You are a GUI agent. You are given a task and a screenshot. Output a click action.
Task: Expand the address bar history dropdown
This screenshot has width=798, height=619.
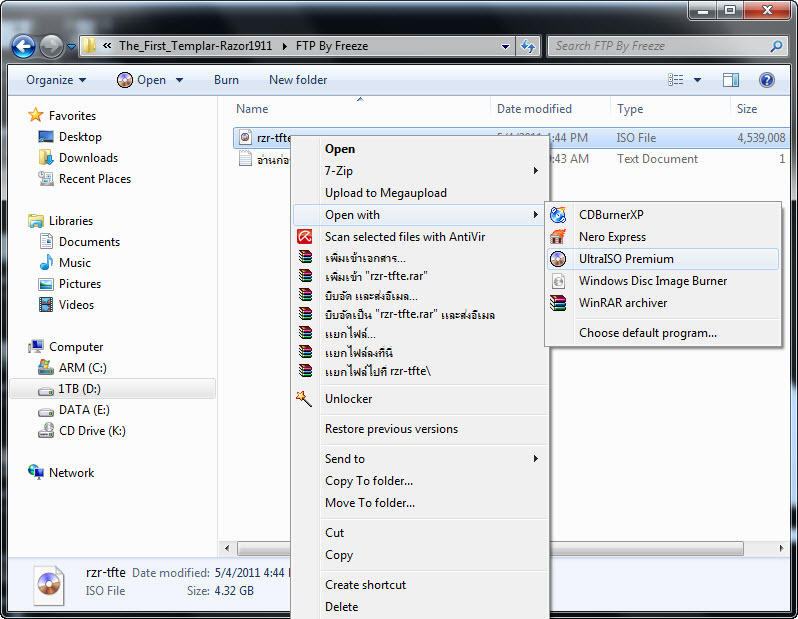505,46
